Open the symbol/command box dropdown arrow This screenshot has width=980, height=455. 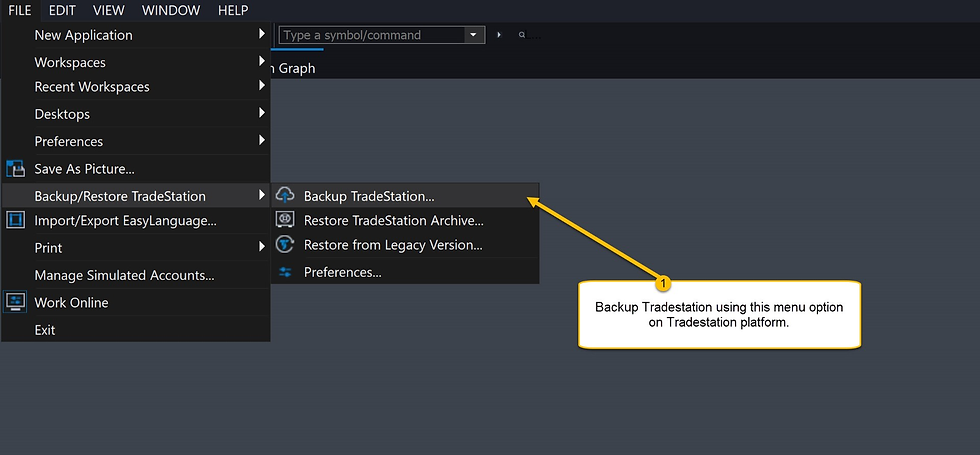pyautogui.click(x=474, y=35)
